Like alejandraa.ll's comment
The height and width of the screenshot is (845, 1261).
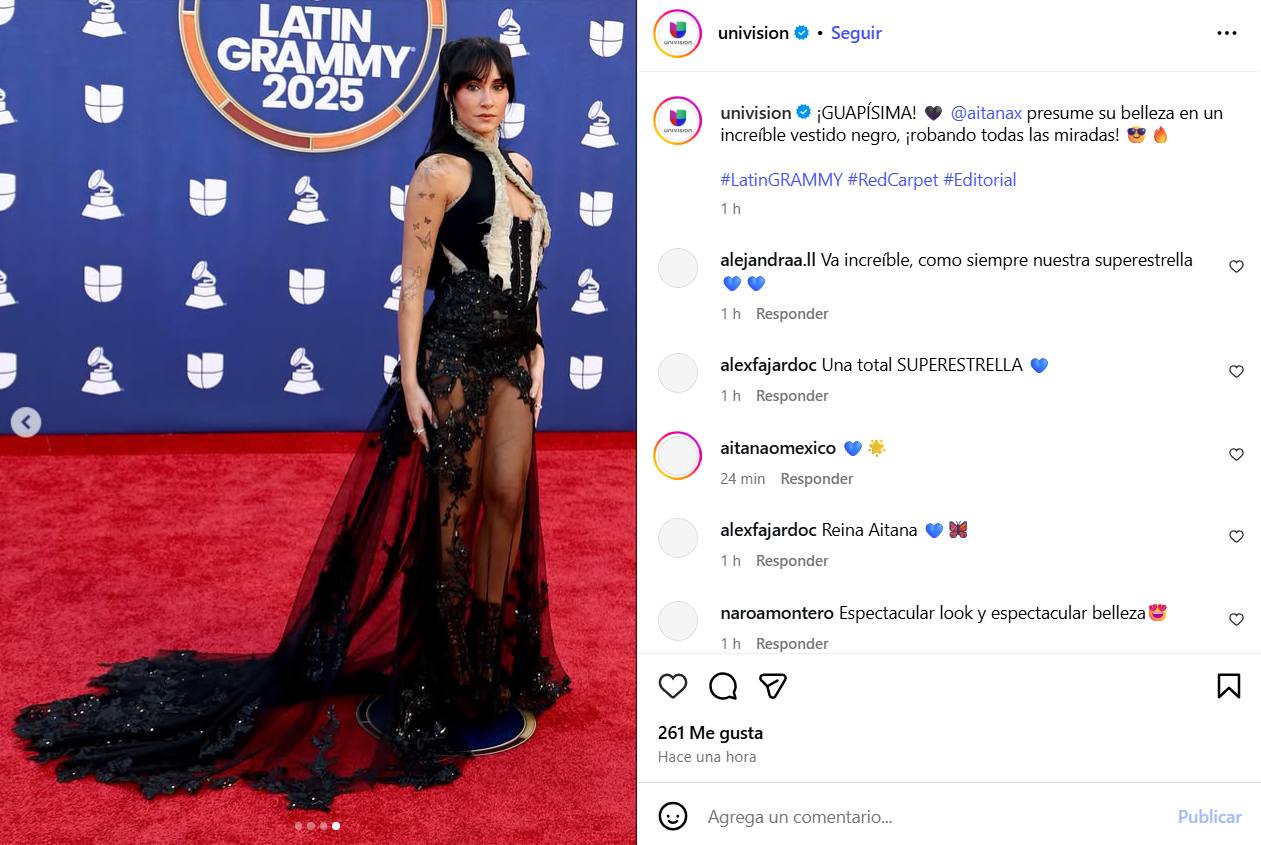click(1236, 267)
